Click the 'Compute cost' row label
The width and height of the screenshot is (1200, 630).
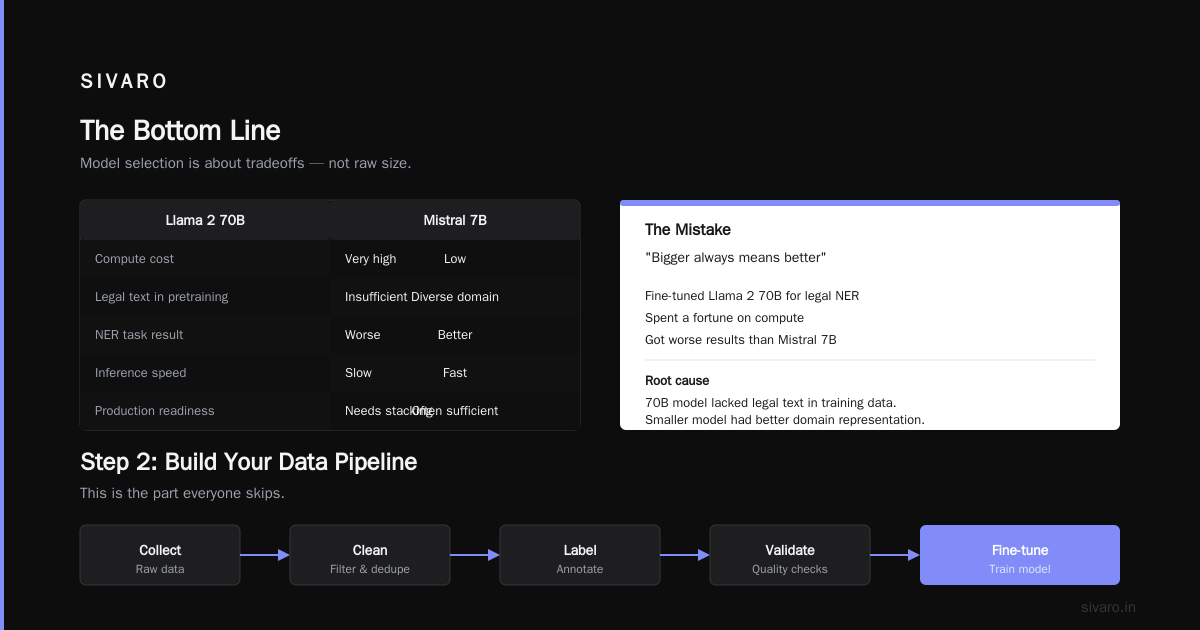(x=134, y=259)
